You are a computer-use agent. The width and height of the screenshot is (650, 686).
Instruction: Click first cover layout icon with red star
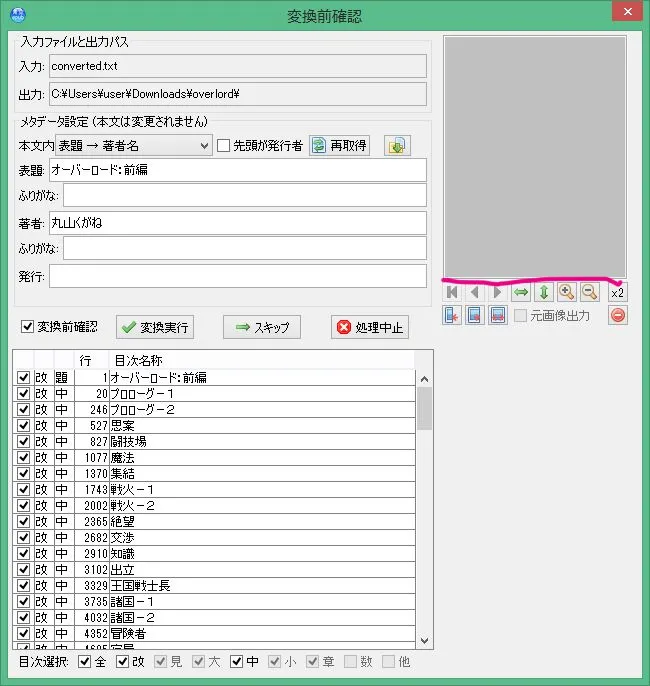click(x=452, y=315)
